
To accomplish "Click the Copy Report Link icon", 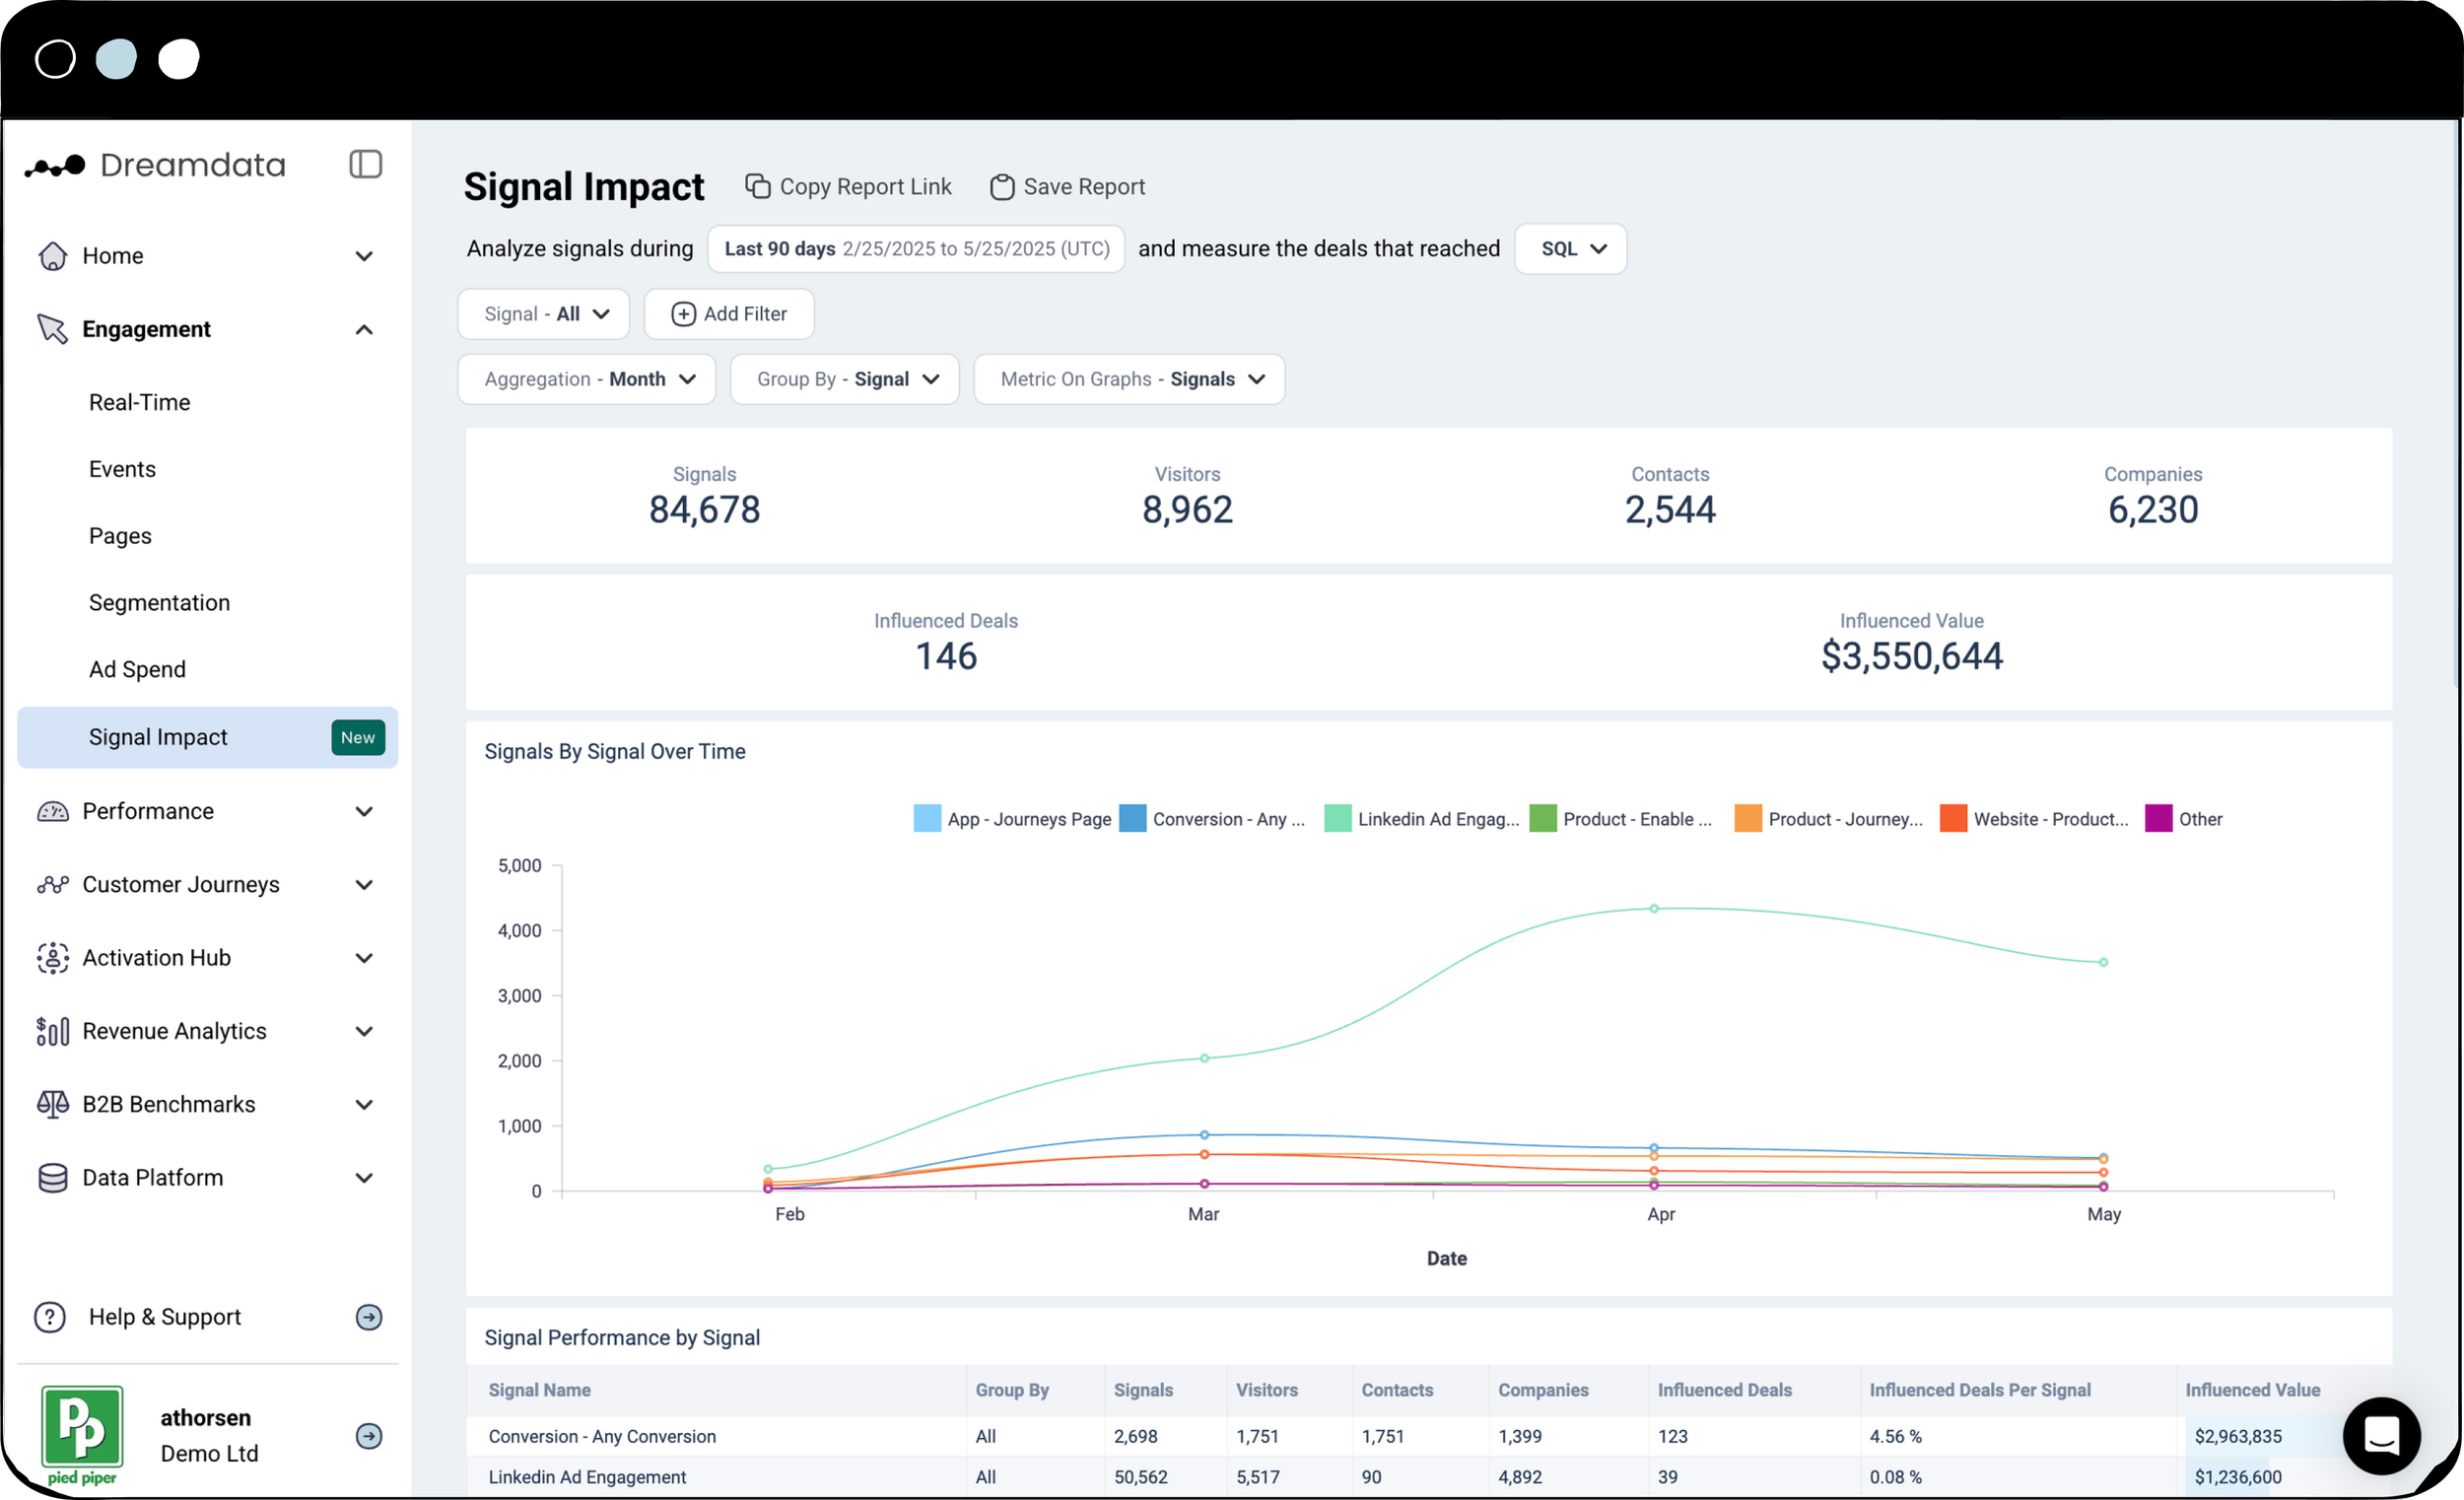I will pos(757,187).
